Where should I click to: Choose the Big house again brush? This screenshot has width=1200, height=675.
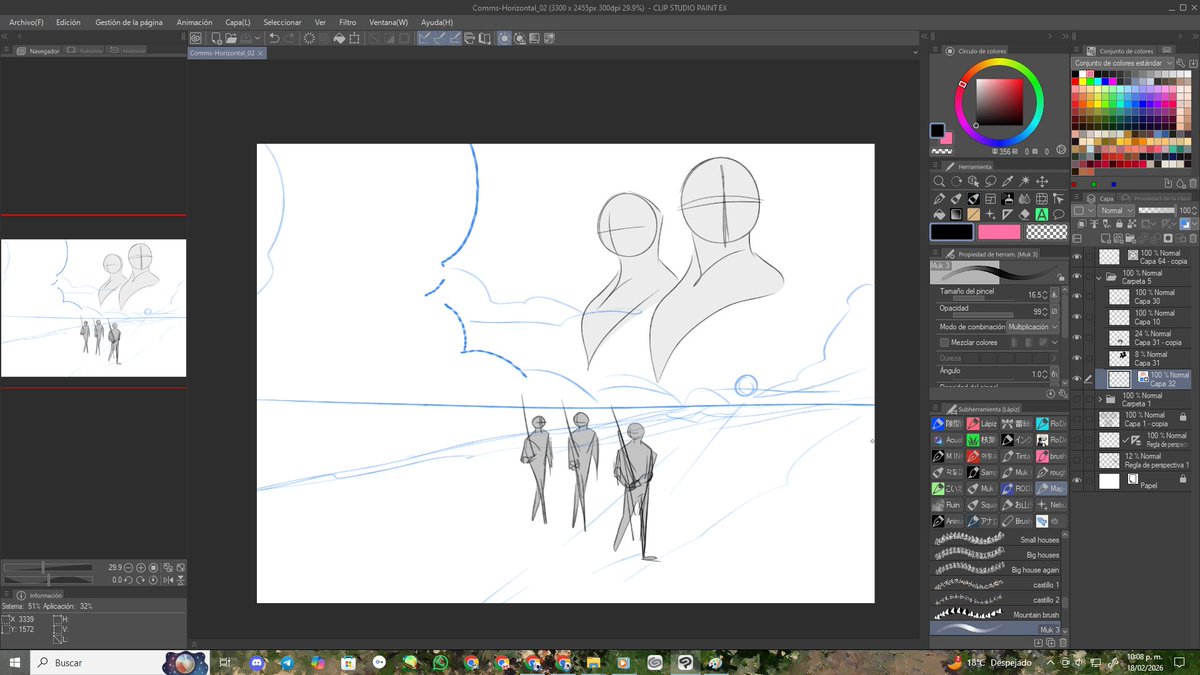click(x=996, y=569)
